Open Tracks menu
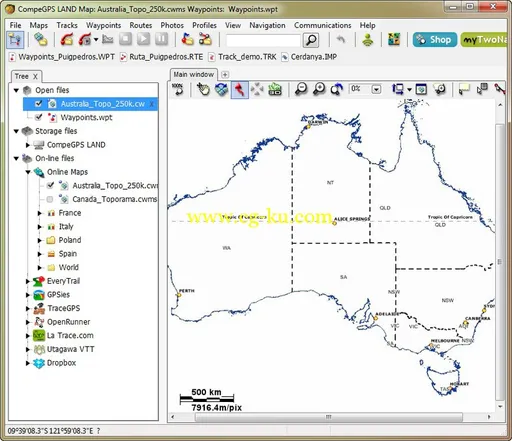This screenshot has width=512, height=441. click(x=67, y=25)
